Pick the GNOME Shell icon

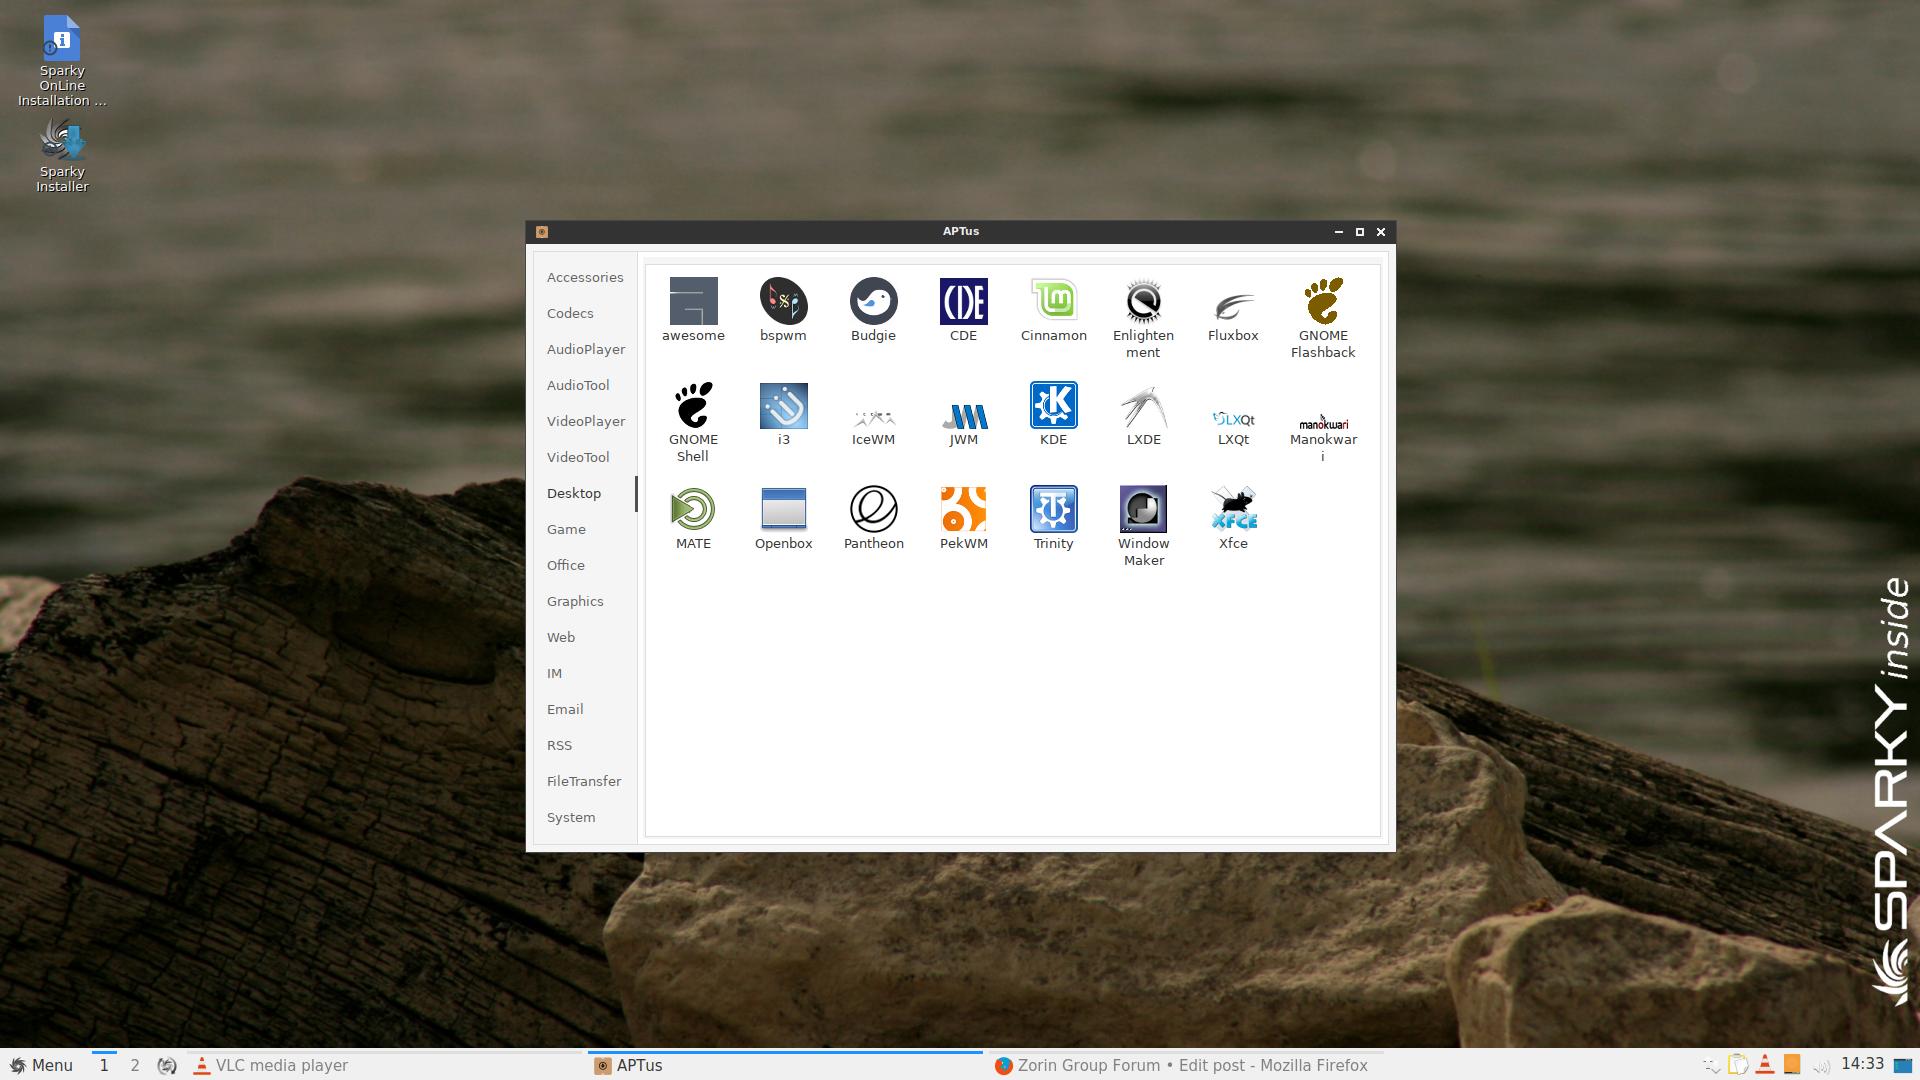(693, 406)
